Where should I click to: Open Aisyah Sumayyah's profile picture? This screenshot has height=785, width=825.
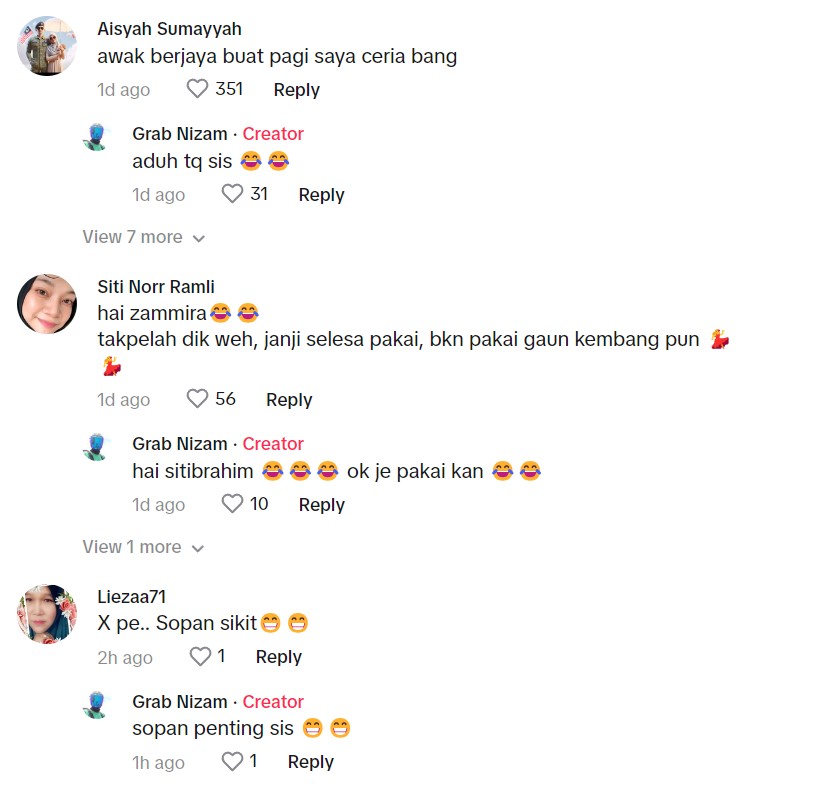[x=48, y=46]
